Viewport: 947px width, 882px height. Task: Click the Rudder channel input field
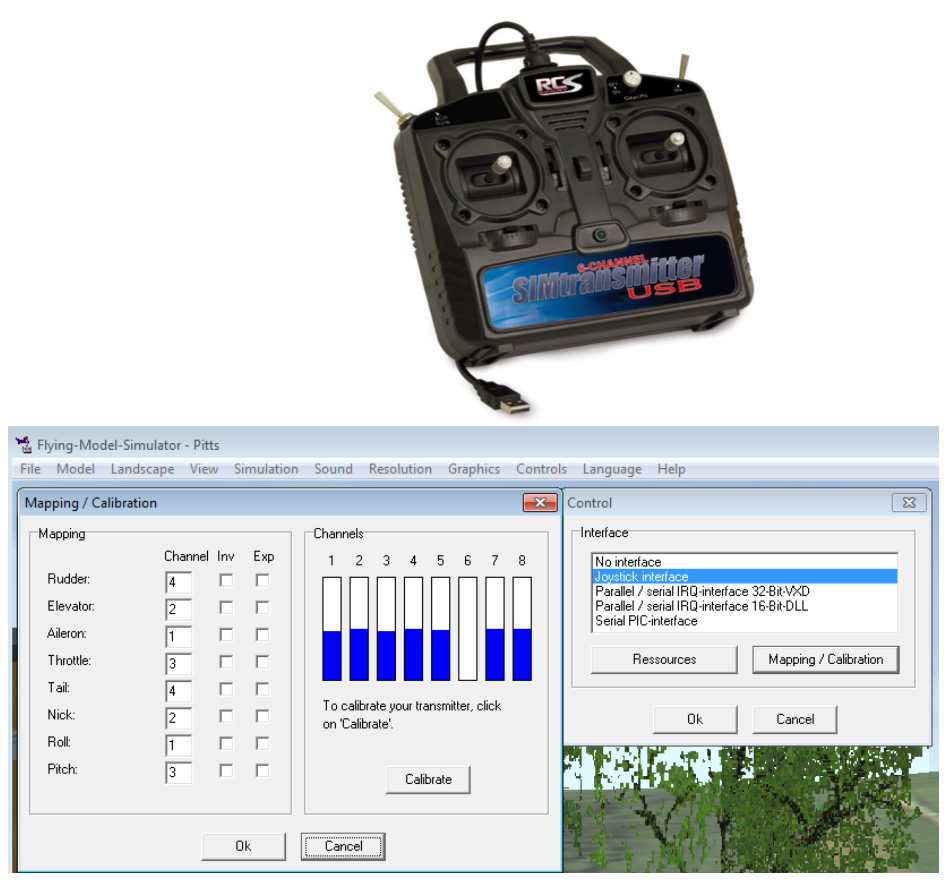(x=178, y=582)
